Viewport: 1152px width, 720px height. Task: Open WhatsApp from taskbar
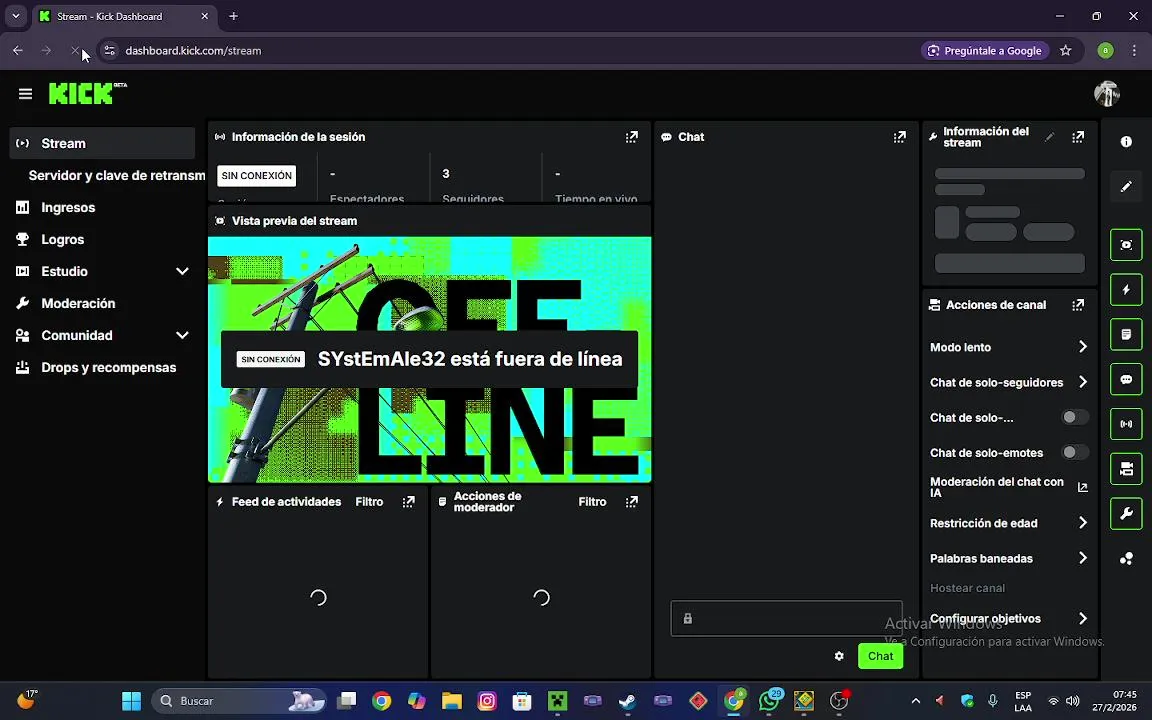coord(768,701)
